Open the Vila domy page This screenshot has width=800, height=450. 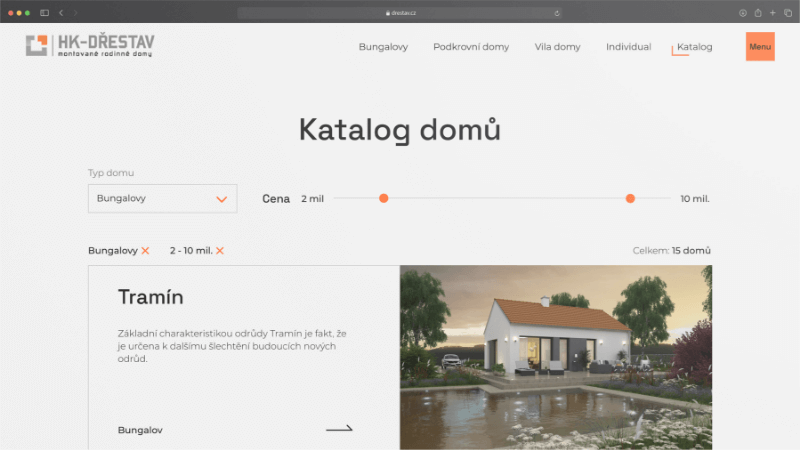[557, 47]
